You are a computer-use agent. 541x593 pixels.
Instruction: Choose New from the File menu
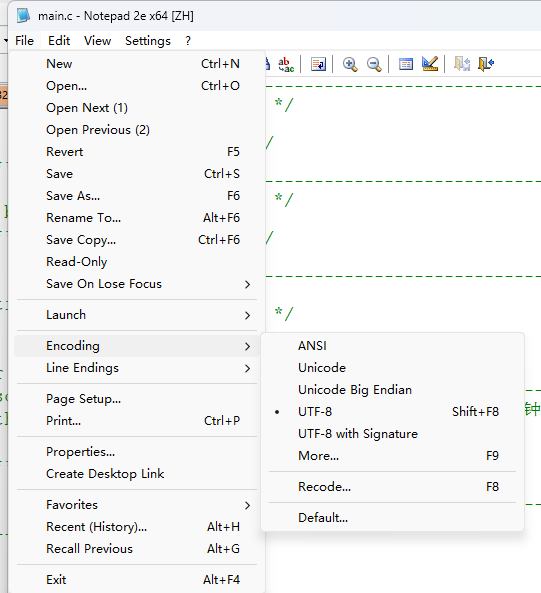pyautogui.click(x=136, y=64)
